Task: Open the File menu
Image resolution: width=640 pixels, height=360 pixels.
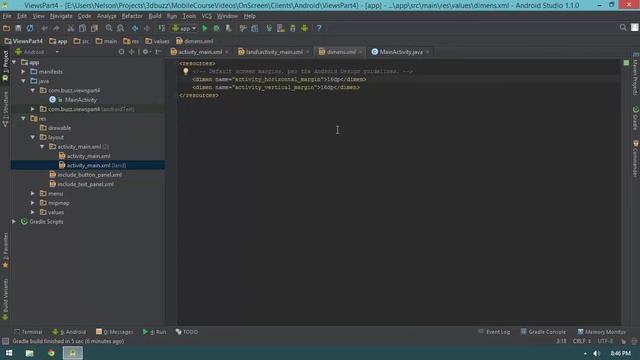Action: [7, 16]
